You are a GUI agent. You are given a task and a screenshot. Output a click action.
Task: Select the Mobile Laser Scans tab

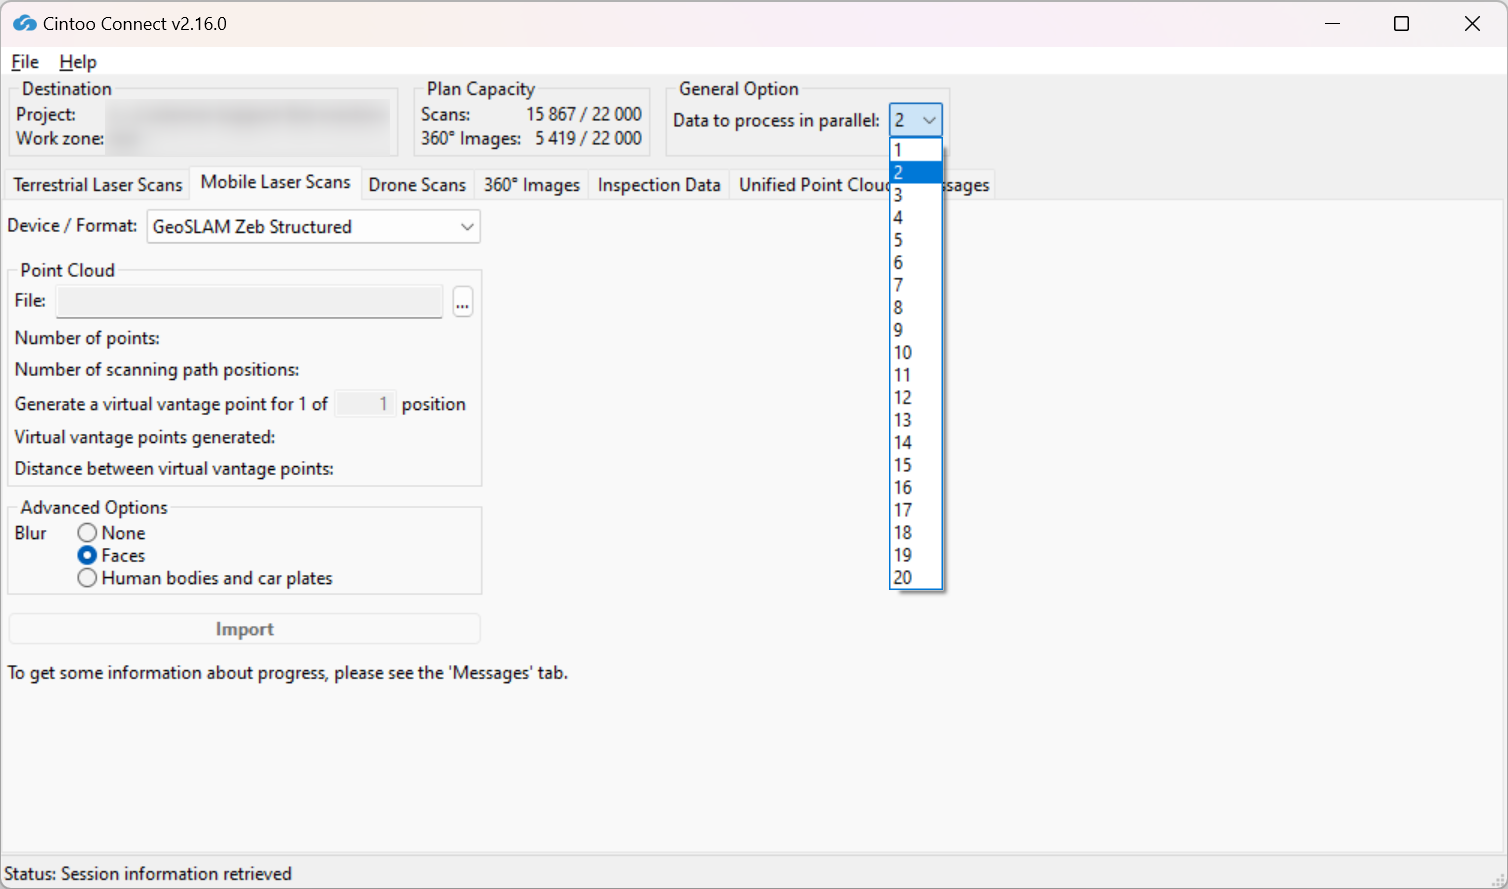click(x=275, y=182)
